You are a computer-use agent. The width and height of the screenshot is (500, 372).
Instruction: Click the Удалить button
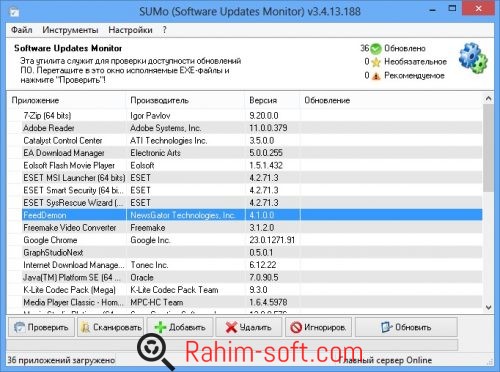(x=249, y=327)
